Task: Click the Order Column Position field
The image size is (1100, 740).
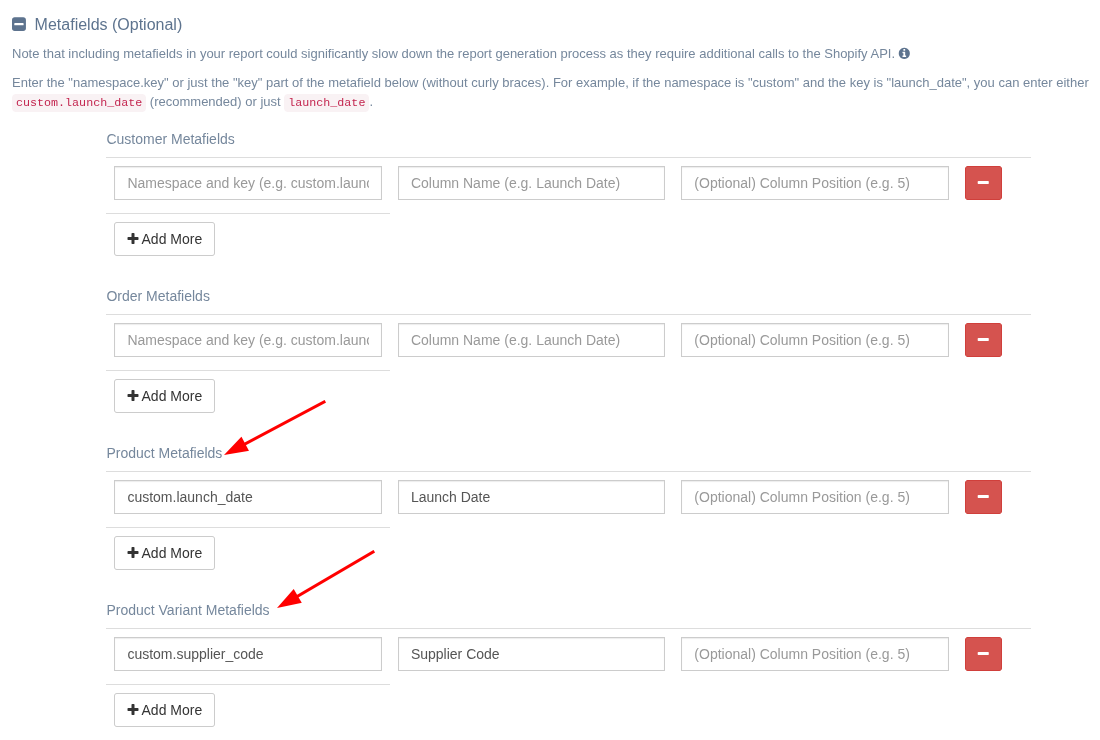Action: [814, 340]
